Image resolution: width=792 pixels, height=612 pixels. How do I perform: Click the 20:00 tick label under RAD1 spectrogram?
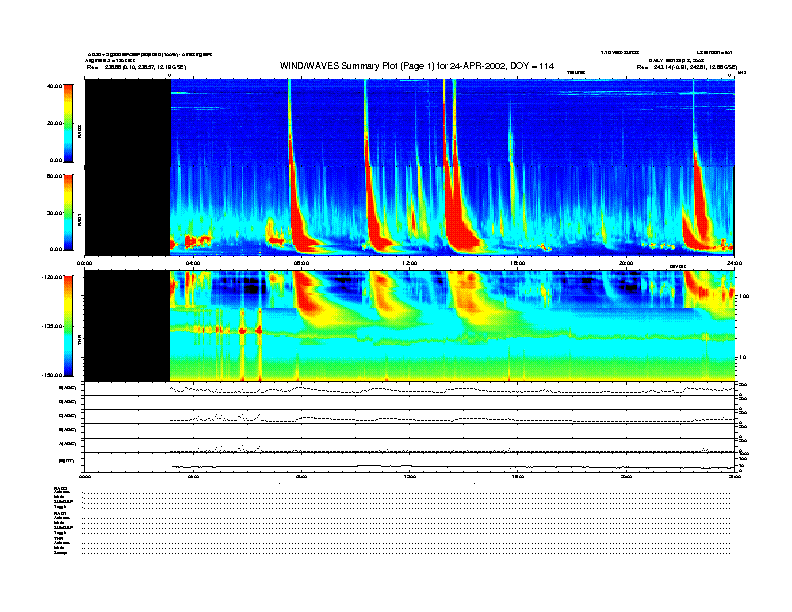coord(626,263)
